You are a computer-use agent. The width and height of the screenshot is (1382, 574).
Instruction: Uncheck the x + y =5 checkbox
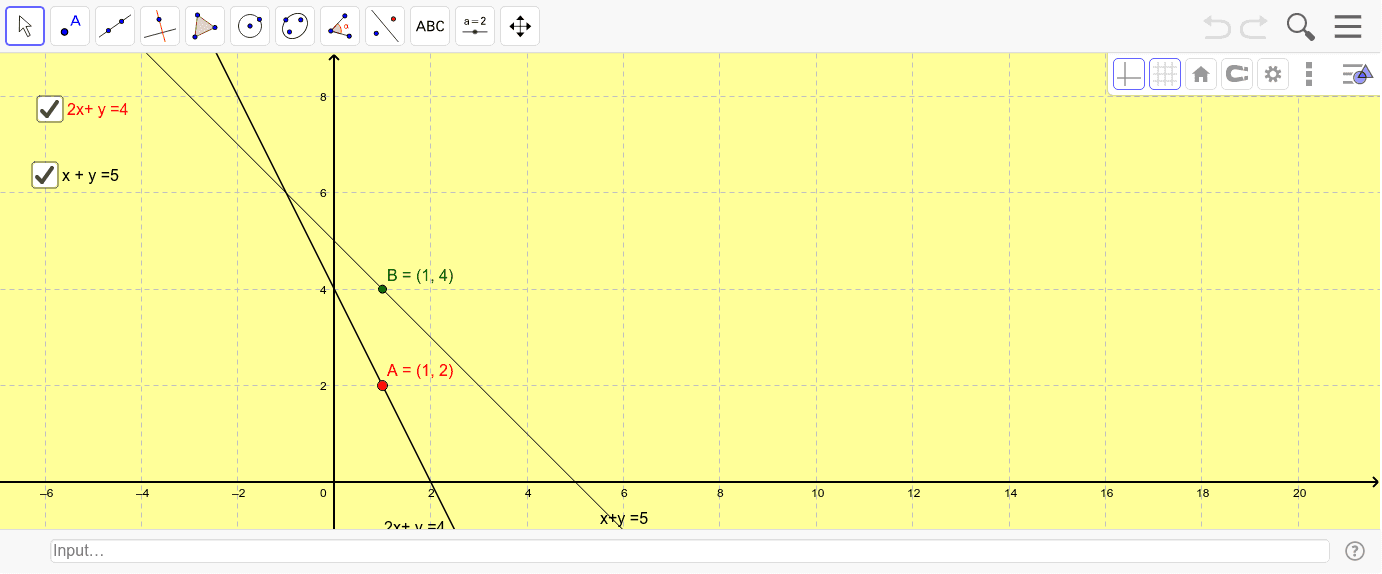[x=45, y=175]
